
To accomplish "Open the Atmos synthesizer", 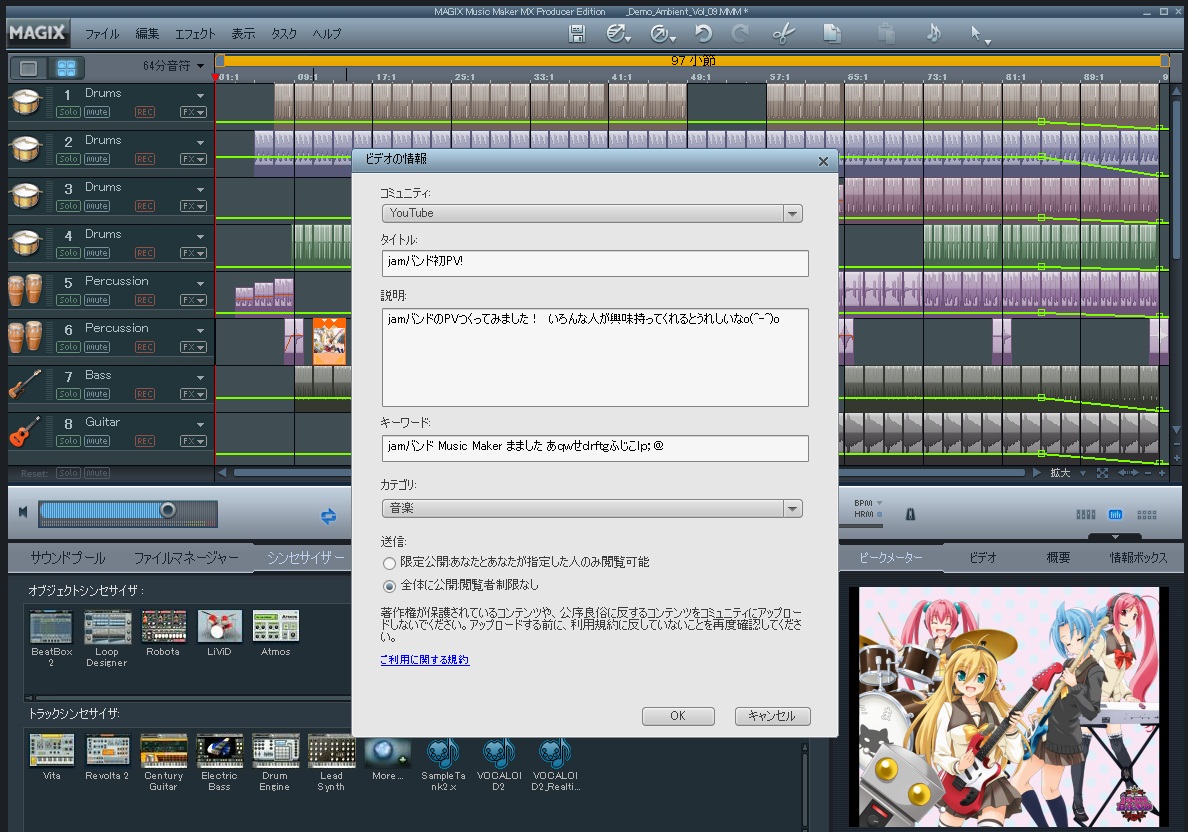I will [x=275, y=627].
